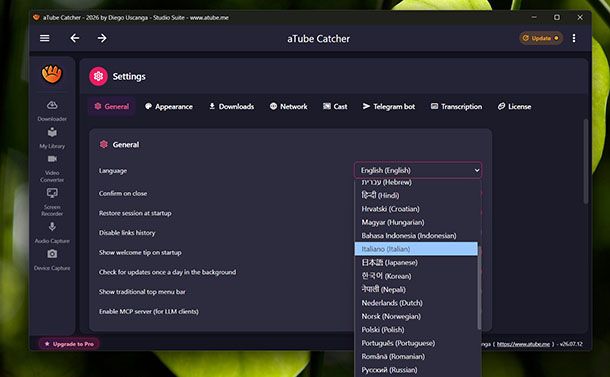
Task: Select Nederlands (Dutch) option
Action: point(416,303)
